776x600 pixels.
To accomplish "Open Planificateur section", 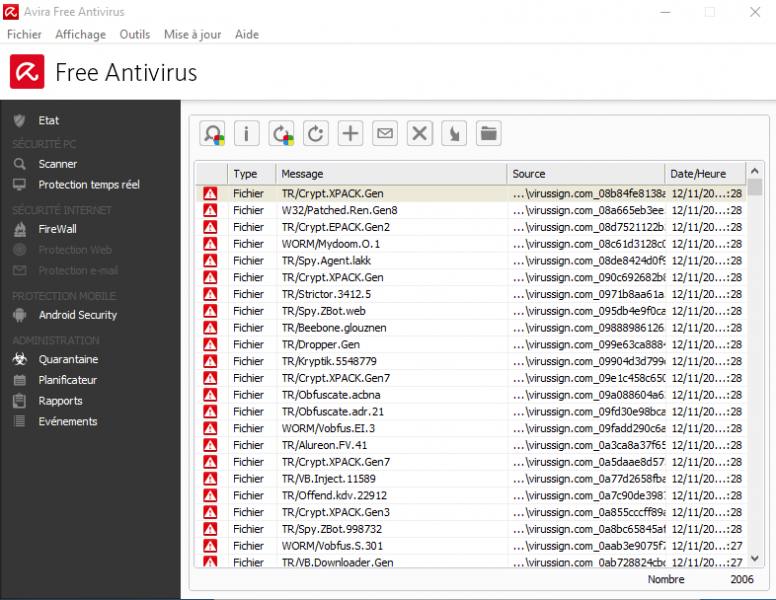I will [x=68, y=380].
